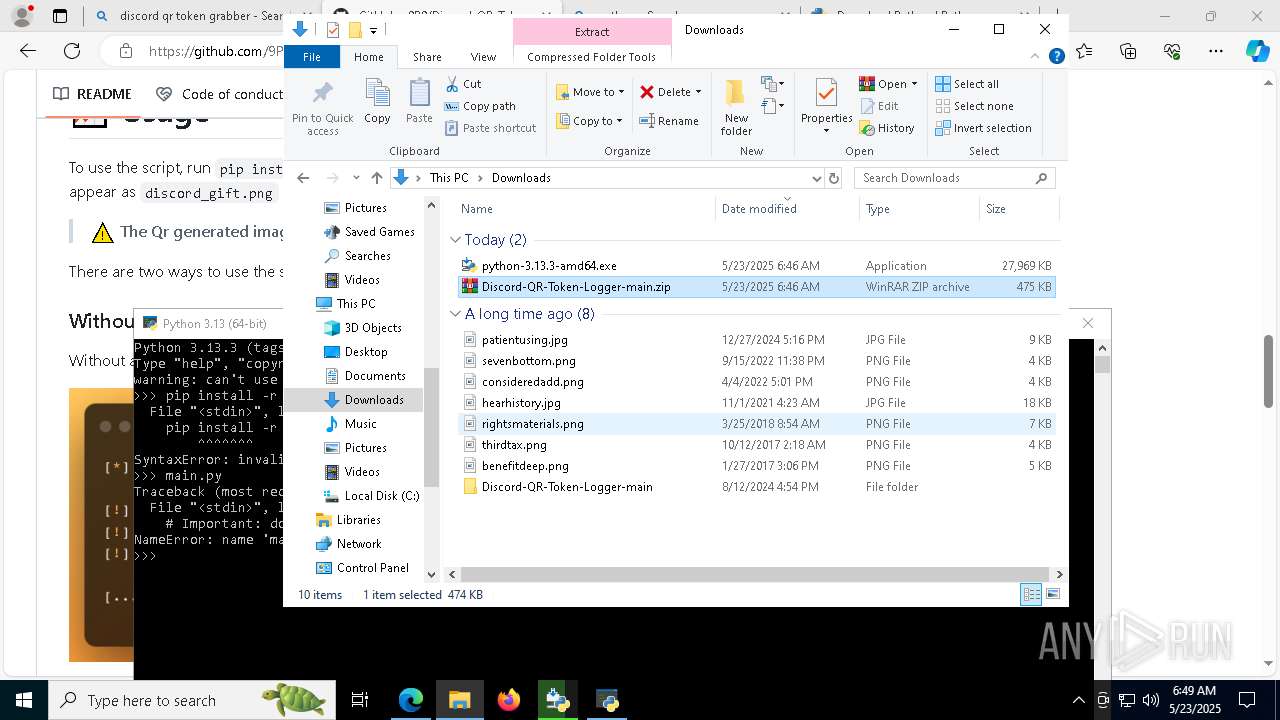The width and height of the screenshot is (1280, 720).
Task: Open Quick Access Toolbar customize dropdown
Action: 373,31
